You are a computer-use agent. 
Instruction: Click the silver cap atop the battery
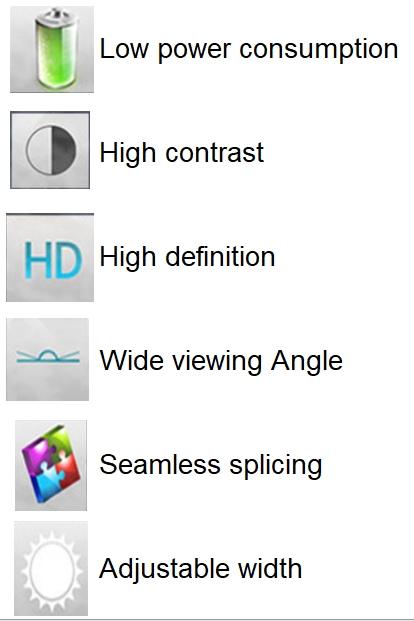(56, 15)
